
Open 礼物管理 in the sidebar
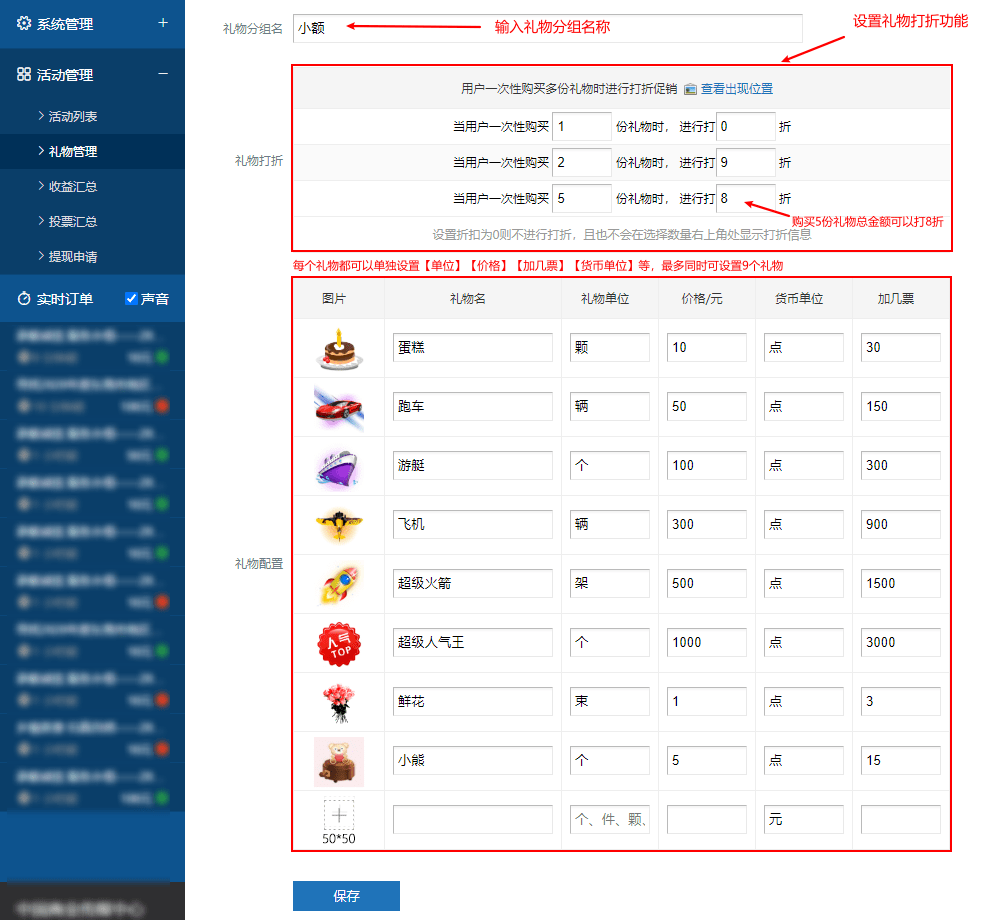click(x=72, y=151)
